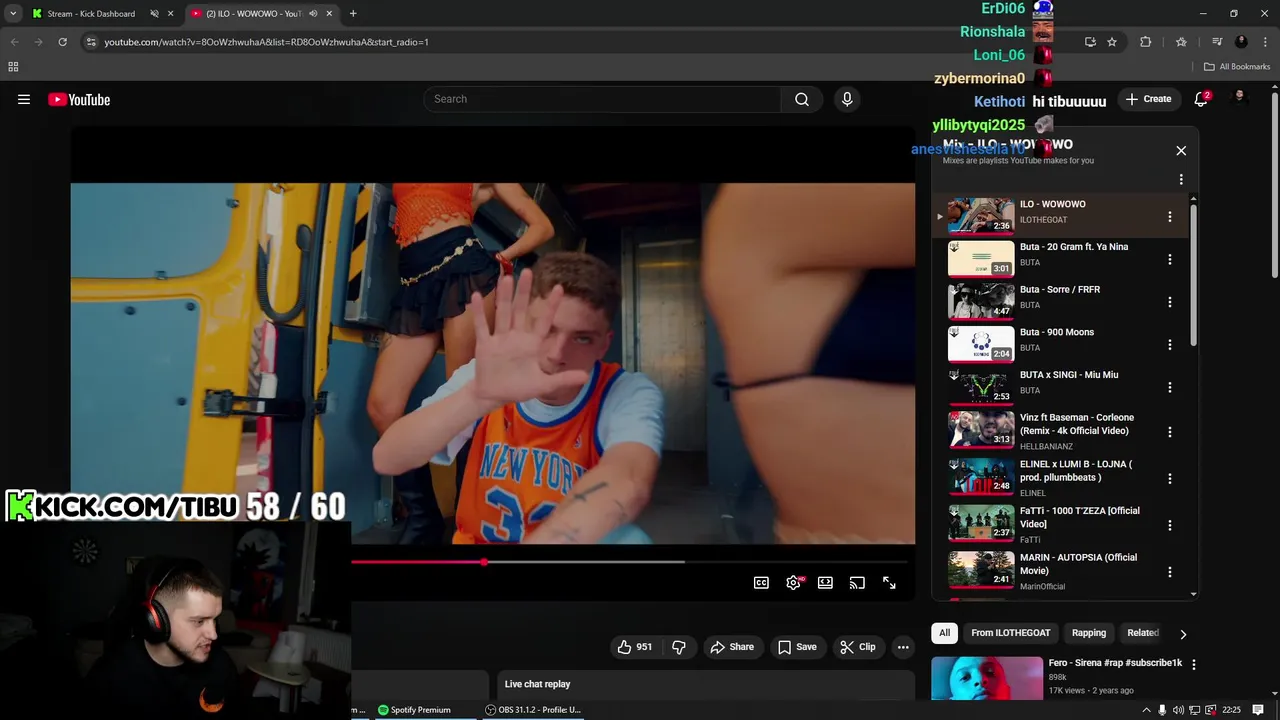Select the Related filter chip
Viewport: 1280px width, 720px height.
(1143, 633)
